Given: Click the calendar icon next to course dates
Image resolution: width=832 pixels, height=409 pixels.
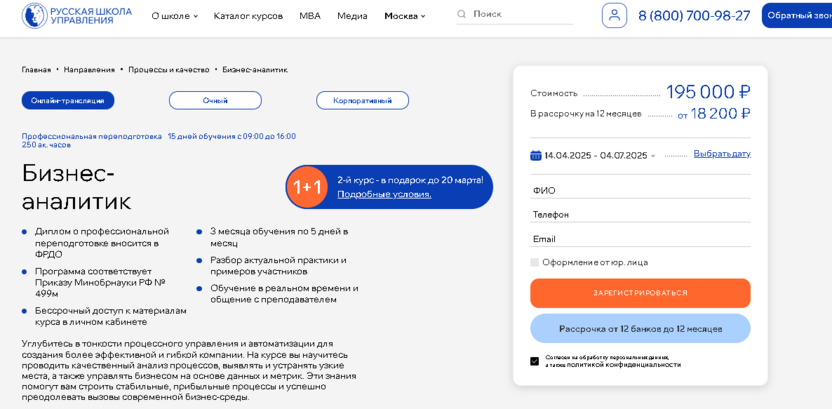Looking at the screenshot, I should pyautogui.click(x=536, y=155).
